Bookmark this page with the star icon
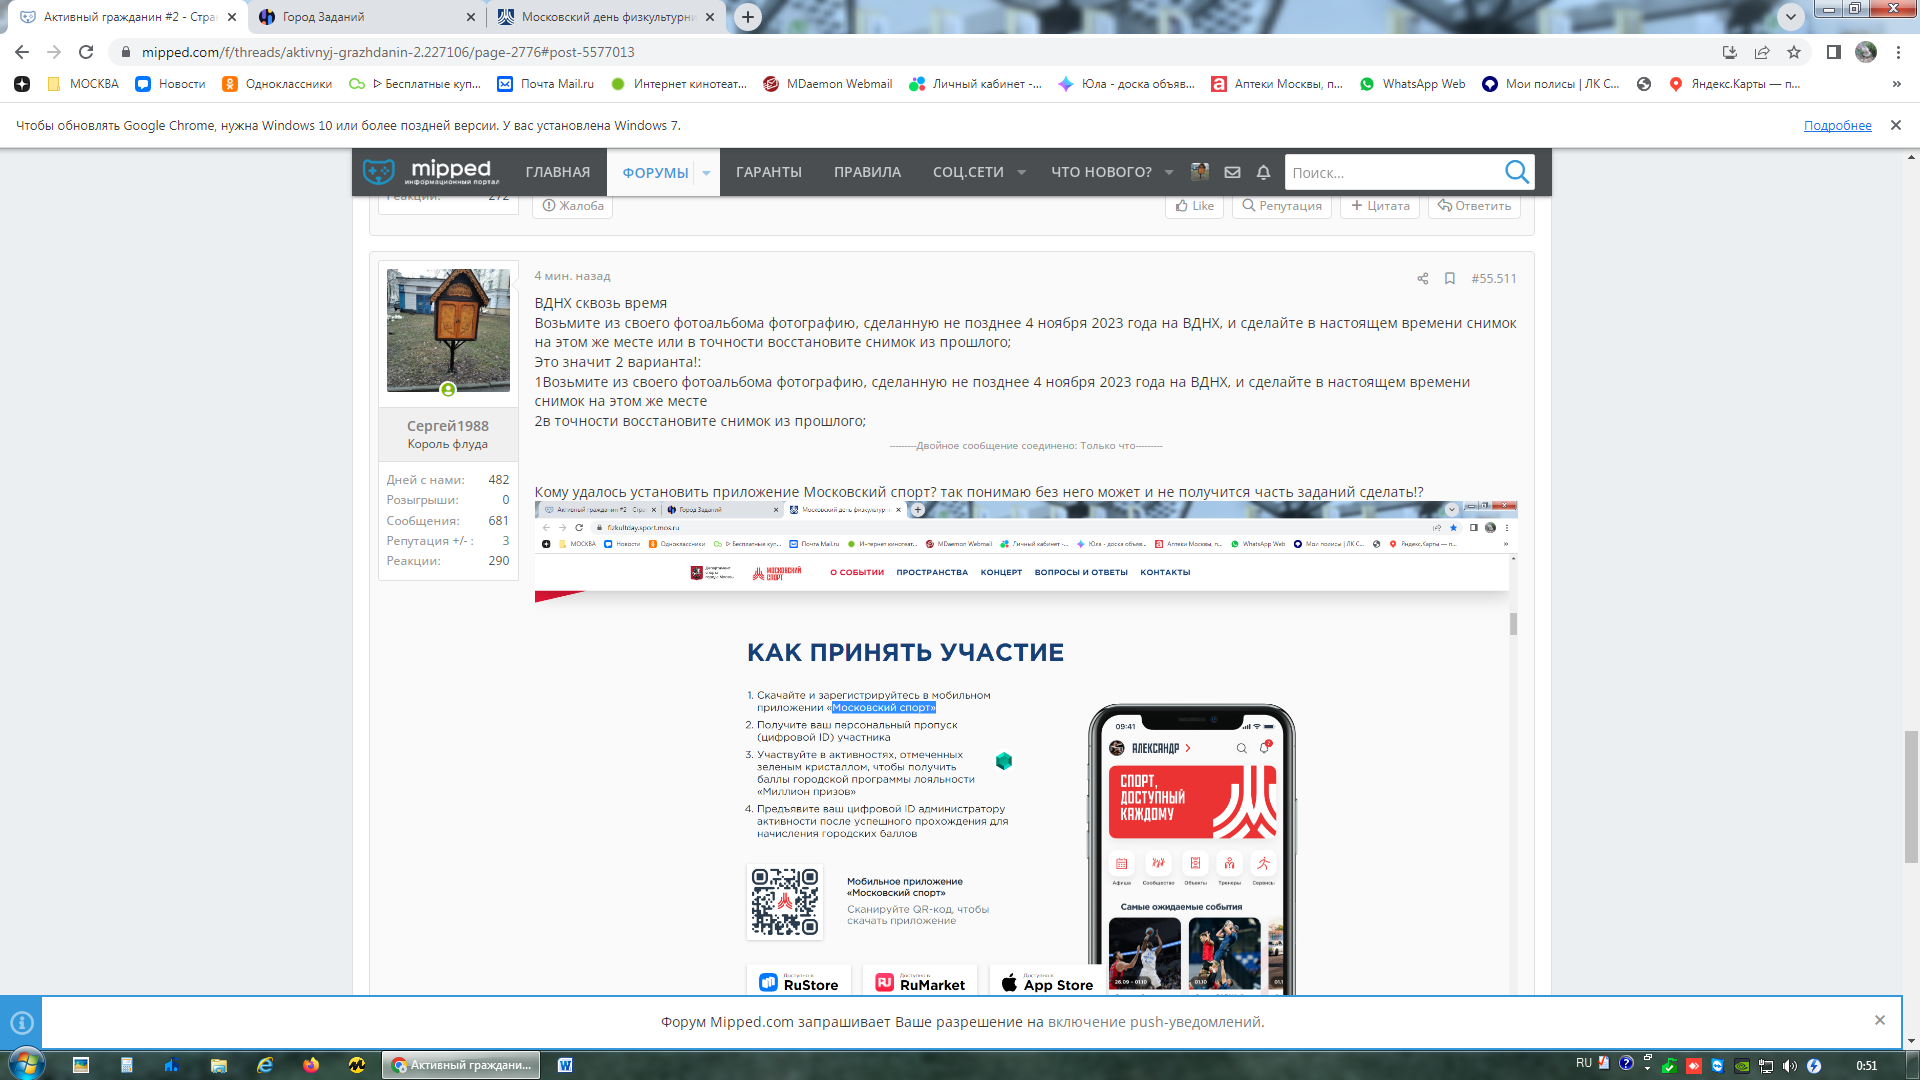The image size is (1920, 1080). point(1794,52)
